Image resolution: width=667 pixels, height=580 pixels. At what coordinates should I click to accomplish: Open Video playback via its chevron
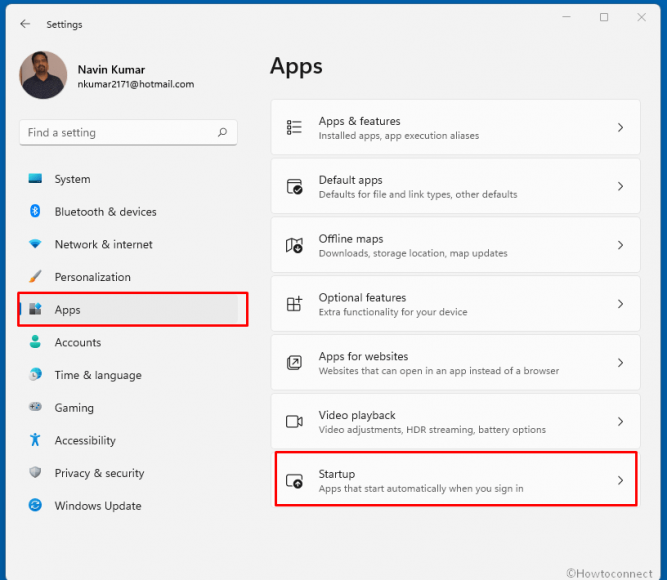(620, 421)
